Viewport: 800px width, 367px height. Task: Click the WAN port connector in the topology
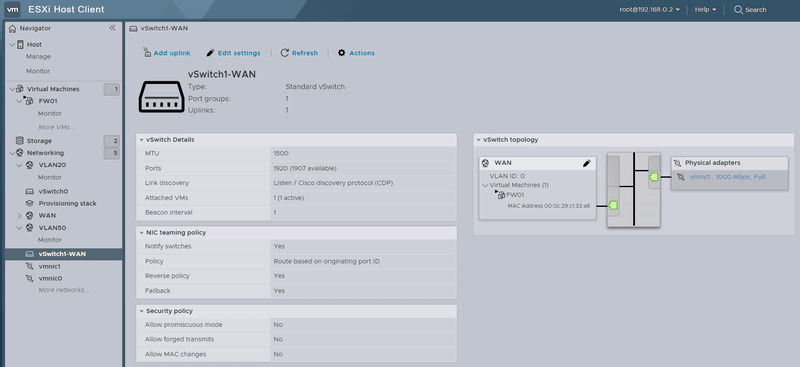click(x=613, y=205)
